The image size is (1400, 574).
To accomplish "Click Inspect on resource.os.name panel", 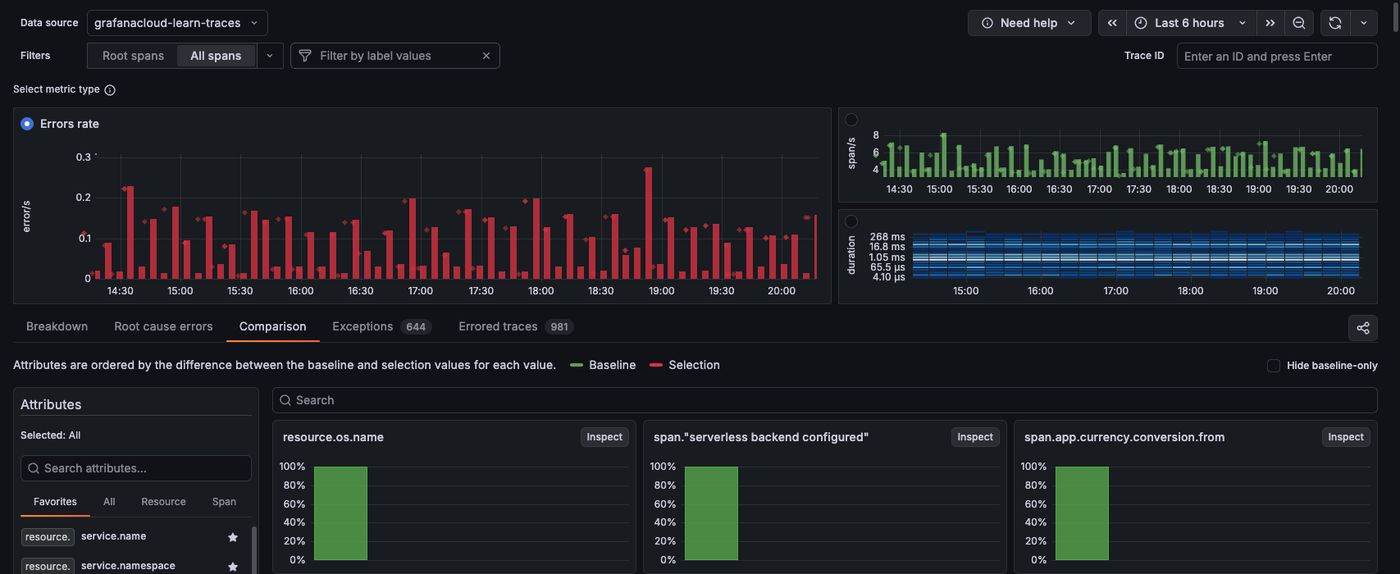I will coord(604,437).
